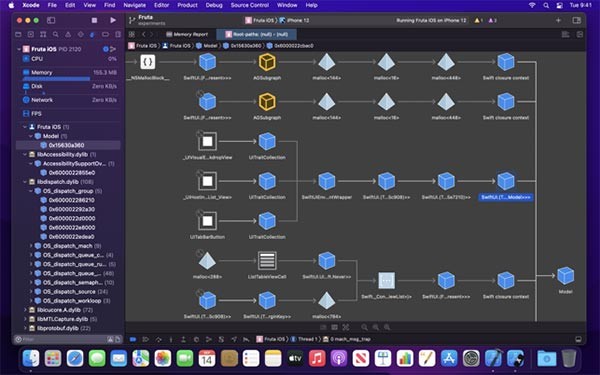Select address 0x6000022855e0 in the tree
Screen dimensions: 600x375
click(72, 173)
